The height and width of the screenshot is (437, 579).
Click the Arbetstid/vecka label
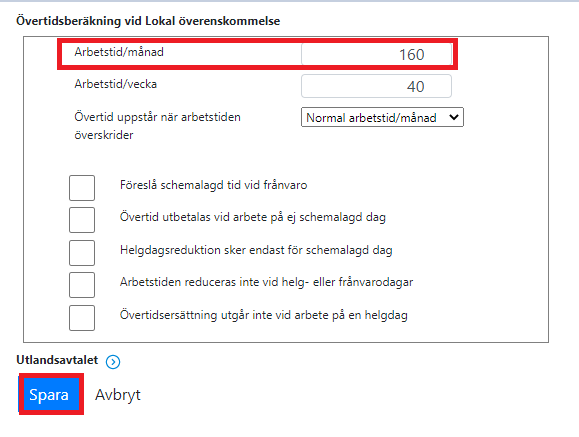coord(116,84)
